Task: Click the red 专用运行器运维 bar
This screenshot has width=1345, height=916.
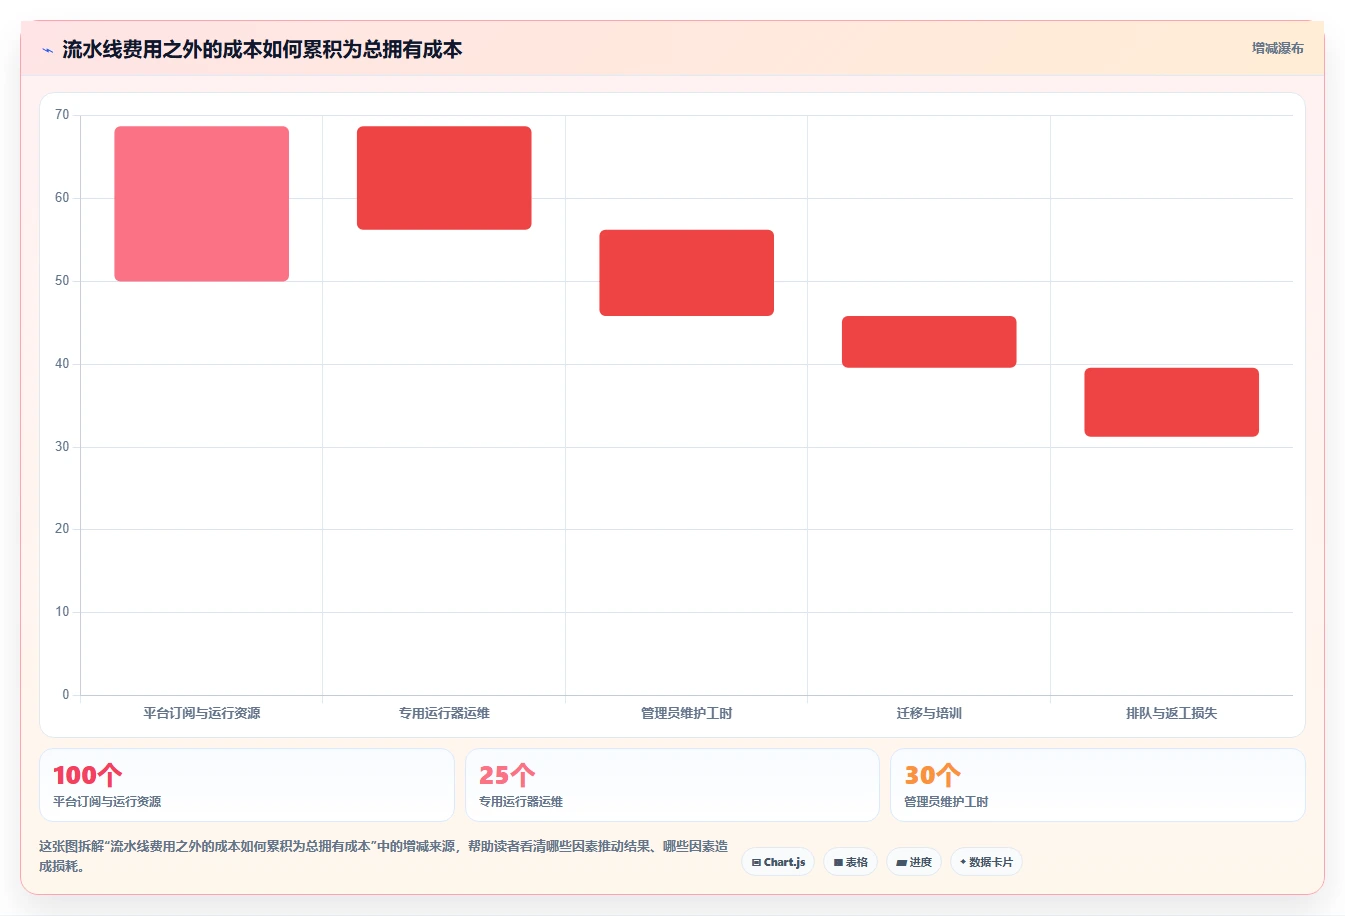Action: tap(444, 178)
